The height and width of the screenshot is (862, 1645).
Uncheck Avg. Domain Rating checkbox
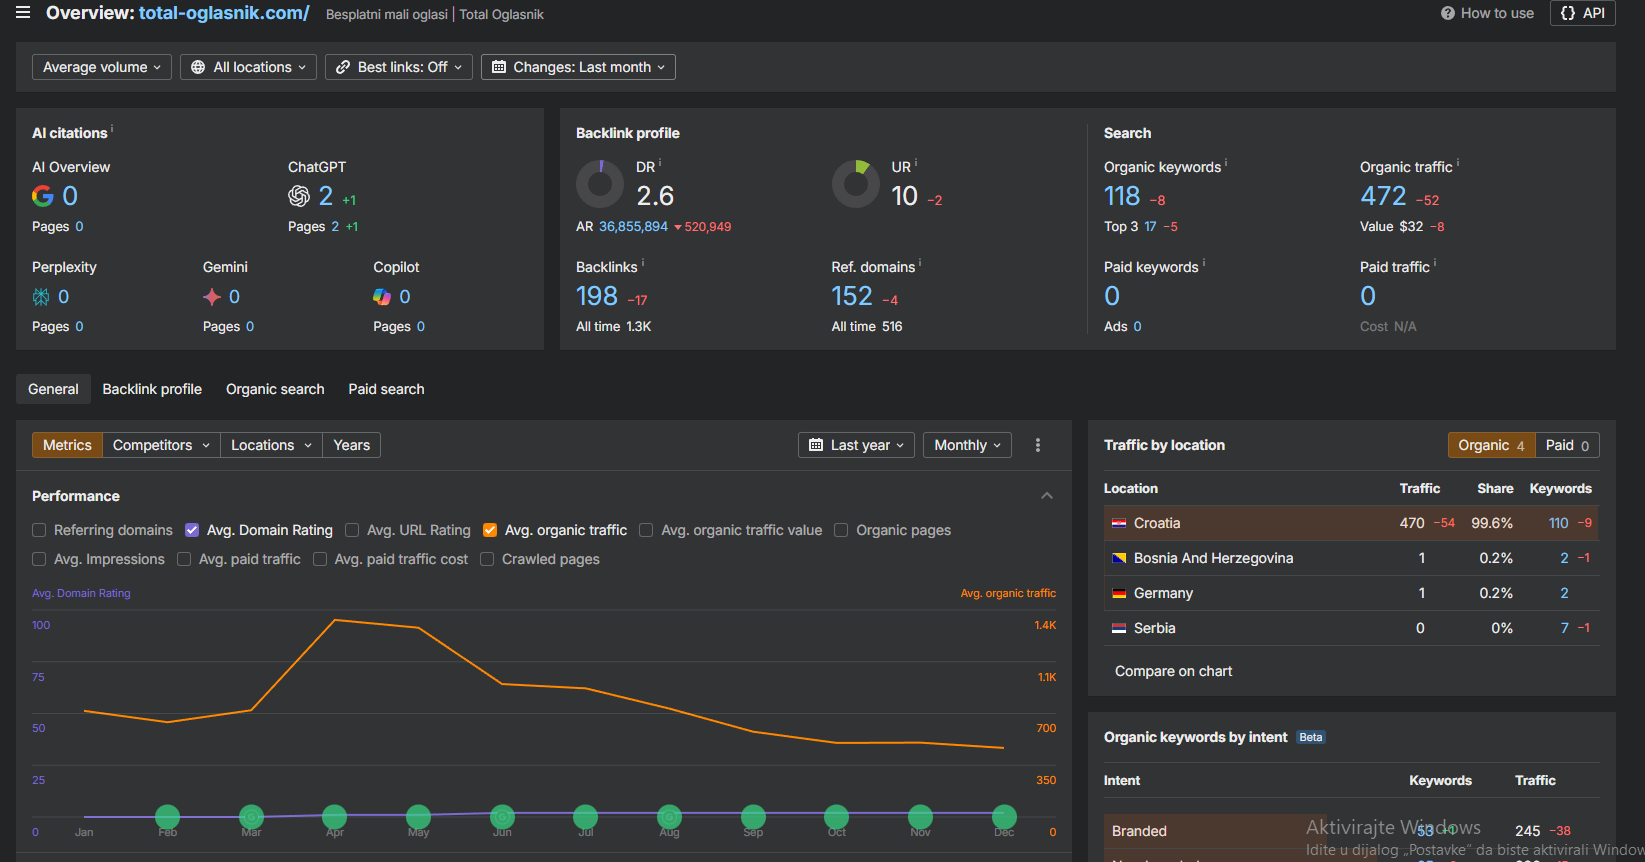[x=192, y=530]
